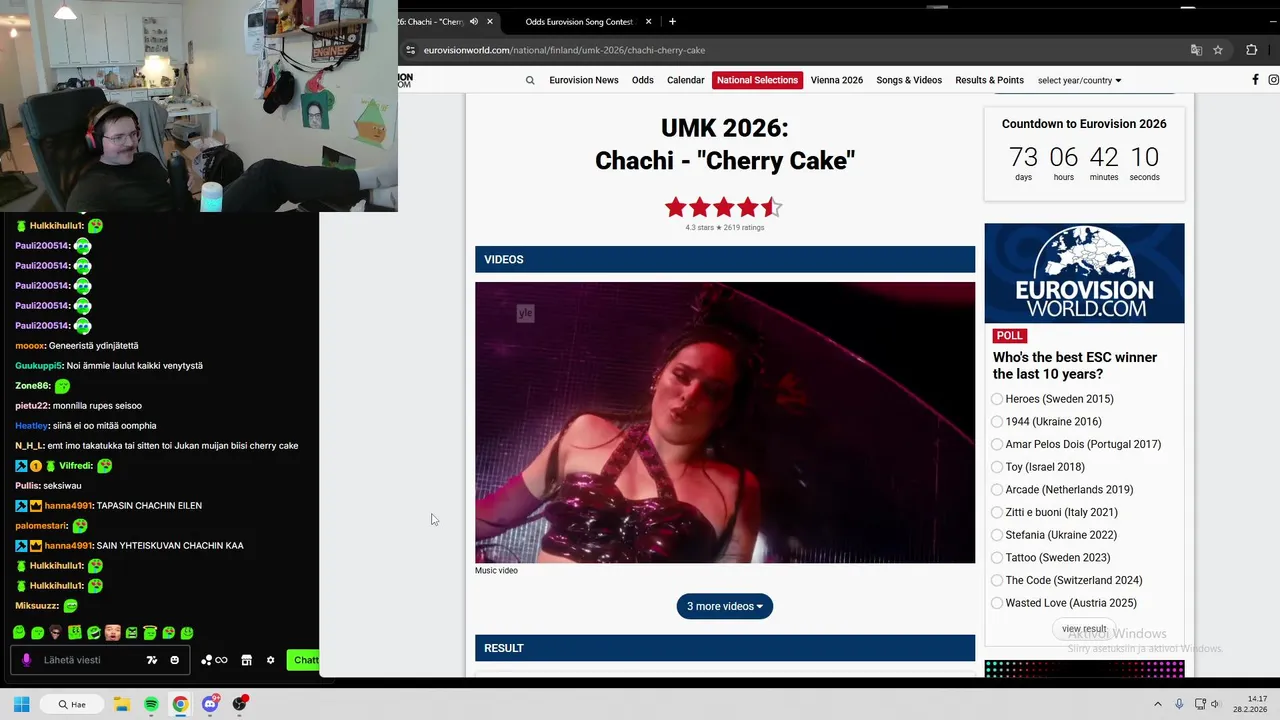The height and width of the screenshot is (720, 1280).
Task: Click the Chrome translate page icon
Action: point(1196,50)
